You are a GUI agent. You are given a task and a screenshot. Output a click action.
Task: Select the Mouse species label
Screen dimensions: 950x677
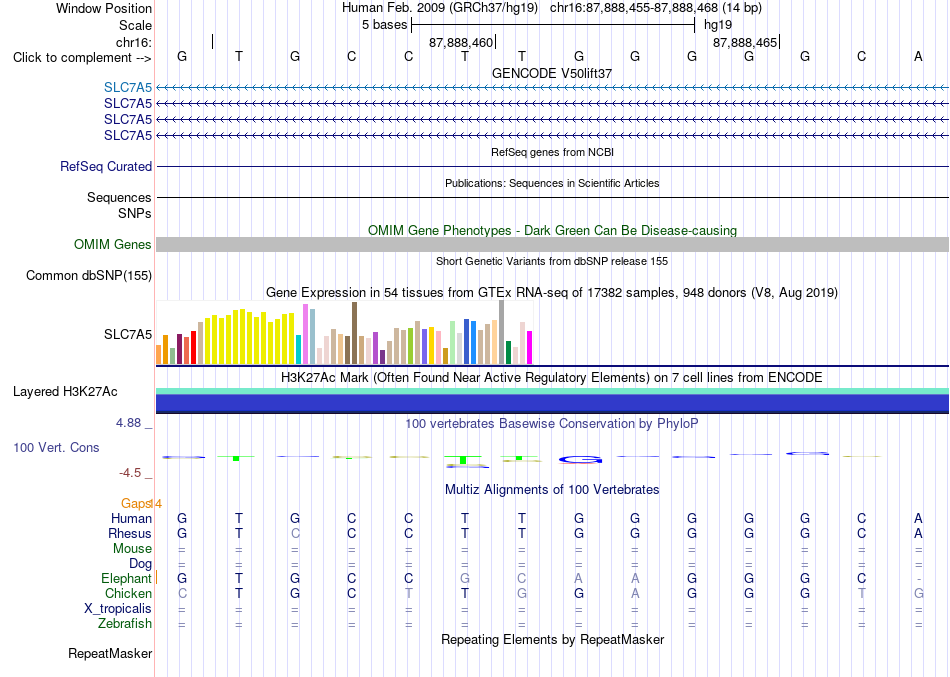coord(133,549)
